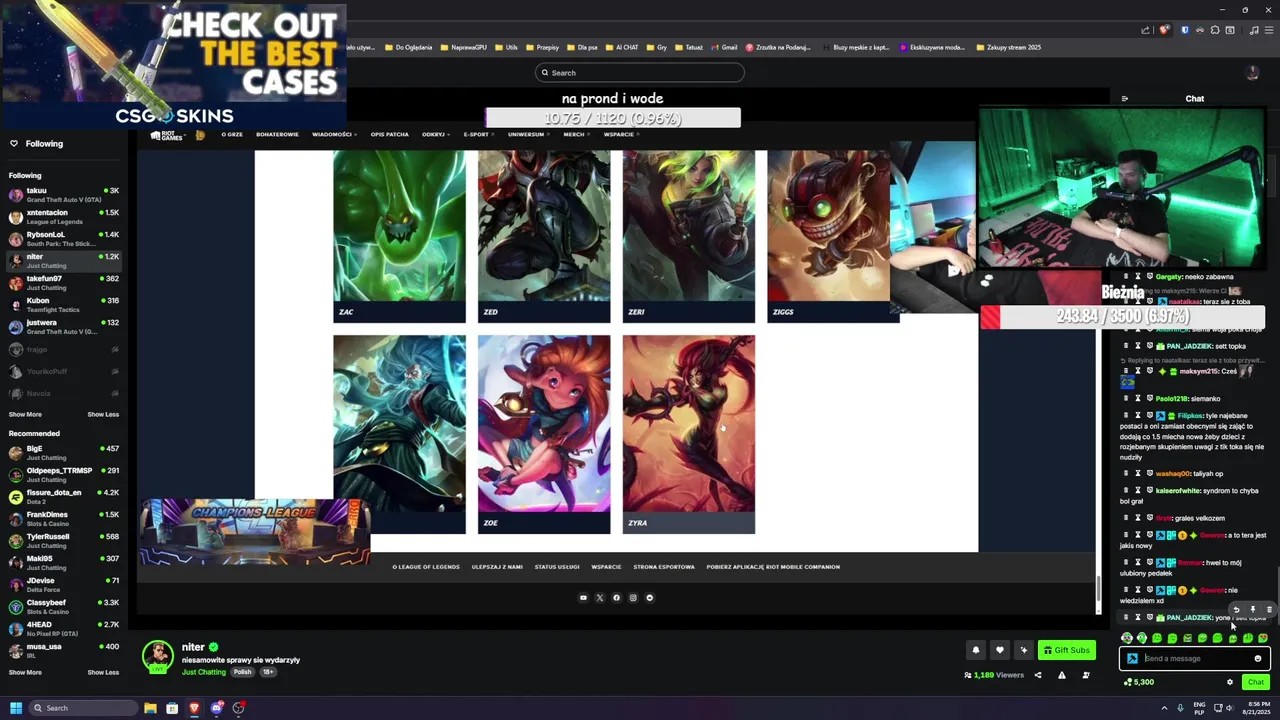
Task: Open FrankDimes recommended channel
Action: tap(64, 518)
